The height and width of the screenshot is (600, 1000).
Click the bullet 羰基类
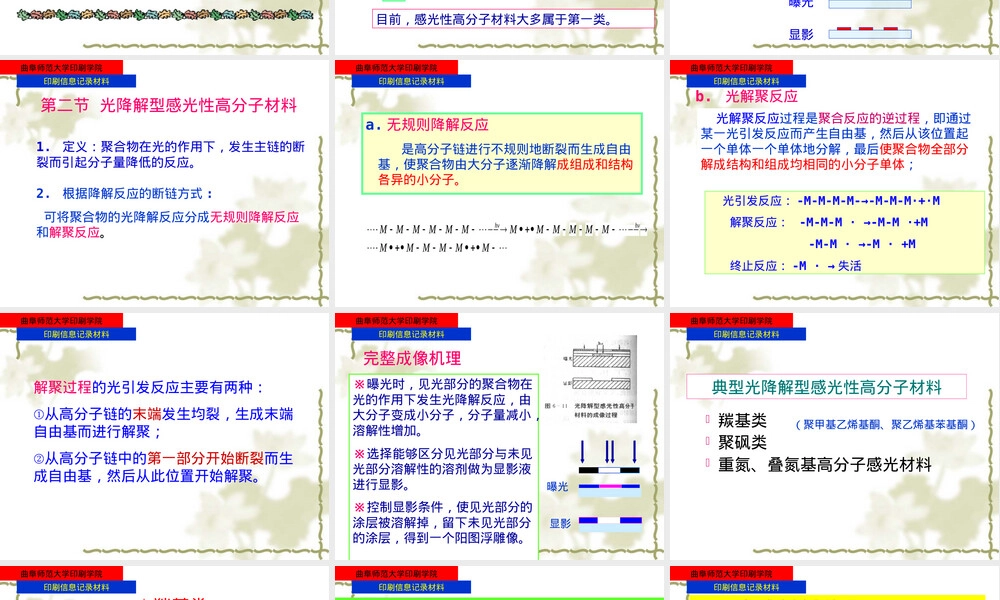[742, 421]
